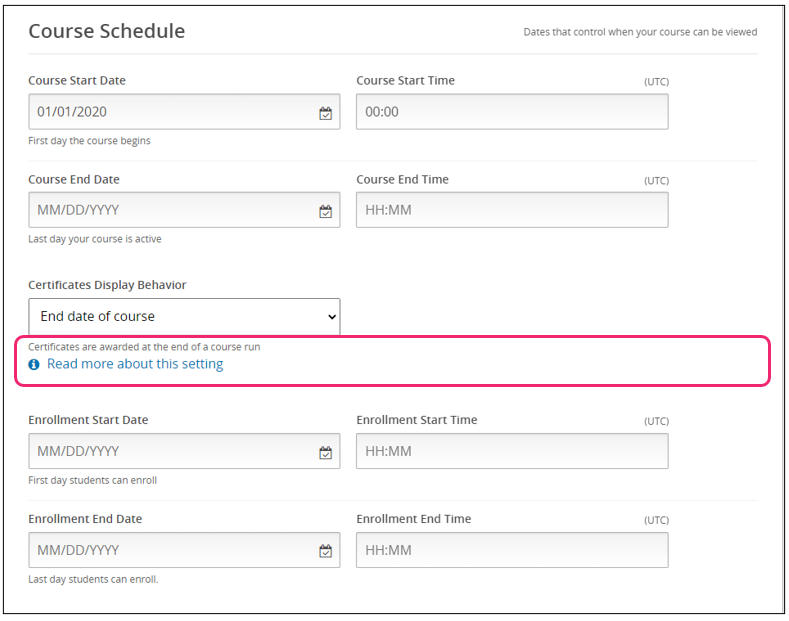
Task: Open the Enrollment Start Date calendar picker
Action: tap(325, 452)
